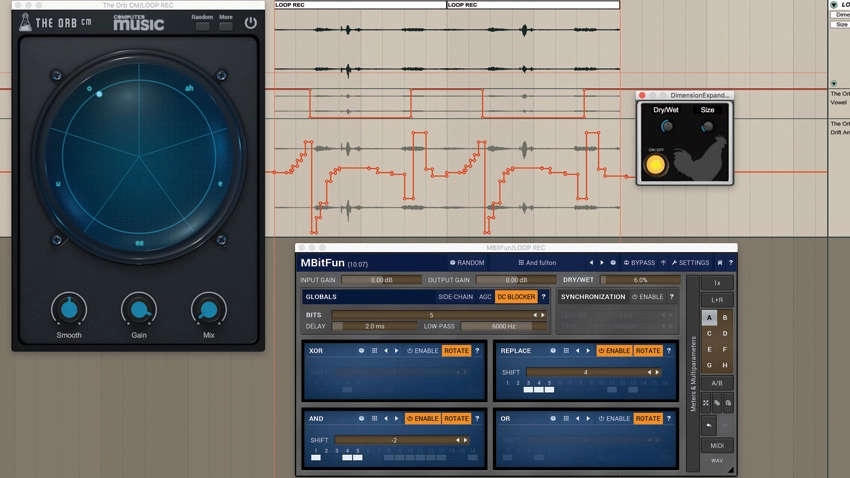This screenshot has width=850, height=478.
Task: Open the 1x oversampling selector
Action: coord(717,283)
